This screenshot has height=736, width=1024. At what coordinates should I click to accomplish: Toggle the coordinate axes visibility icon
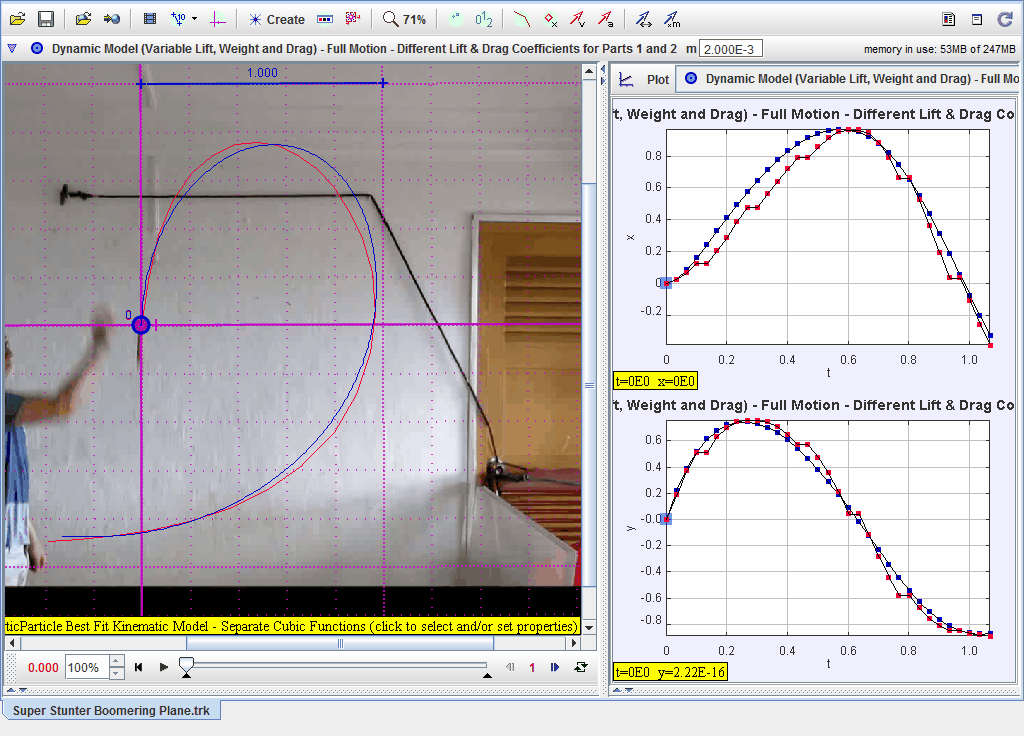(218, 19)
